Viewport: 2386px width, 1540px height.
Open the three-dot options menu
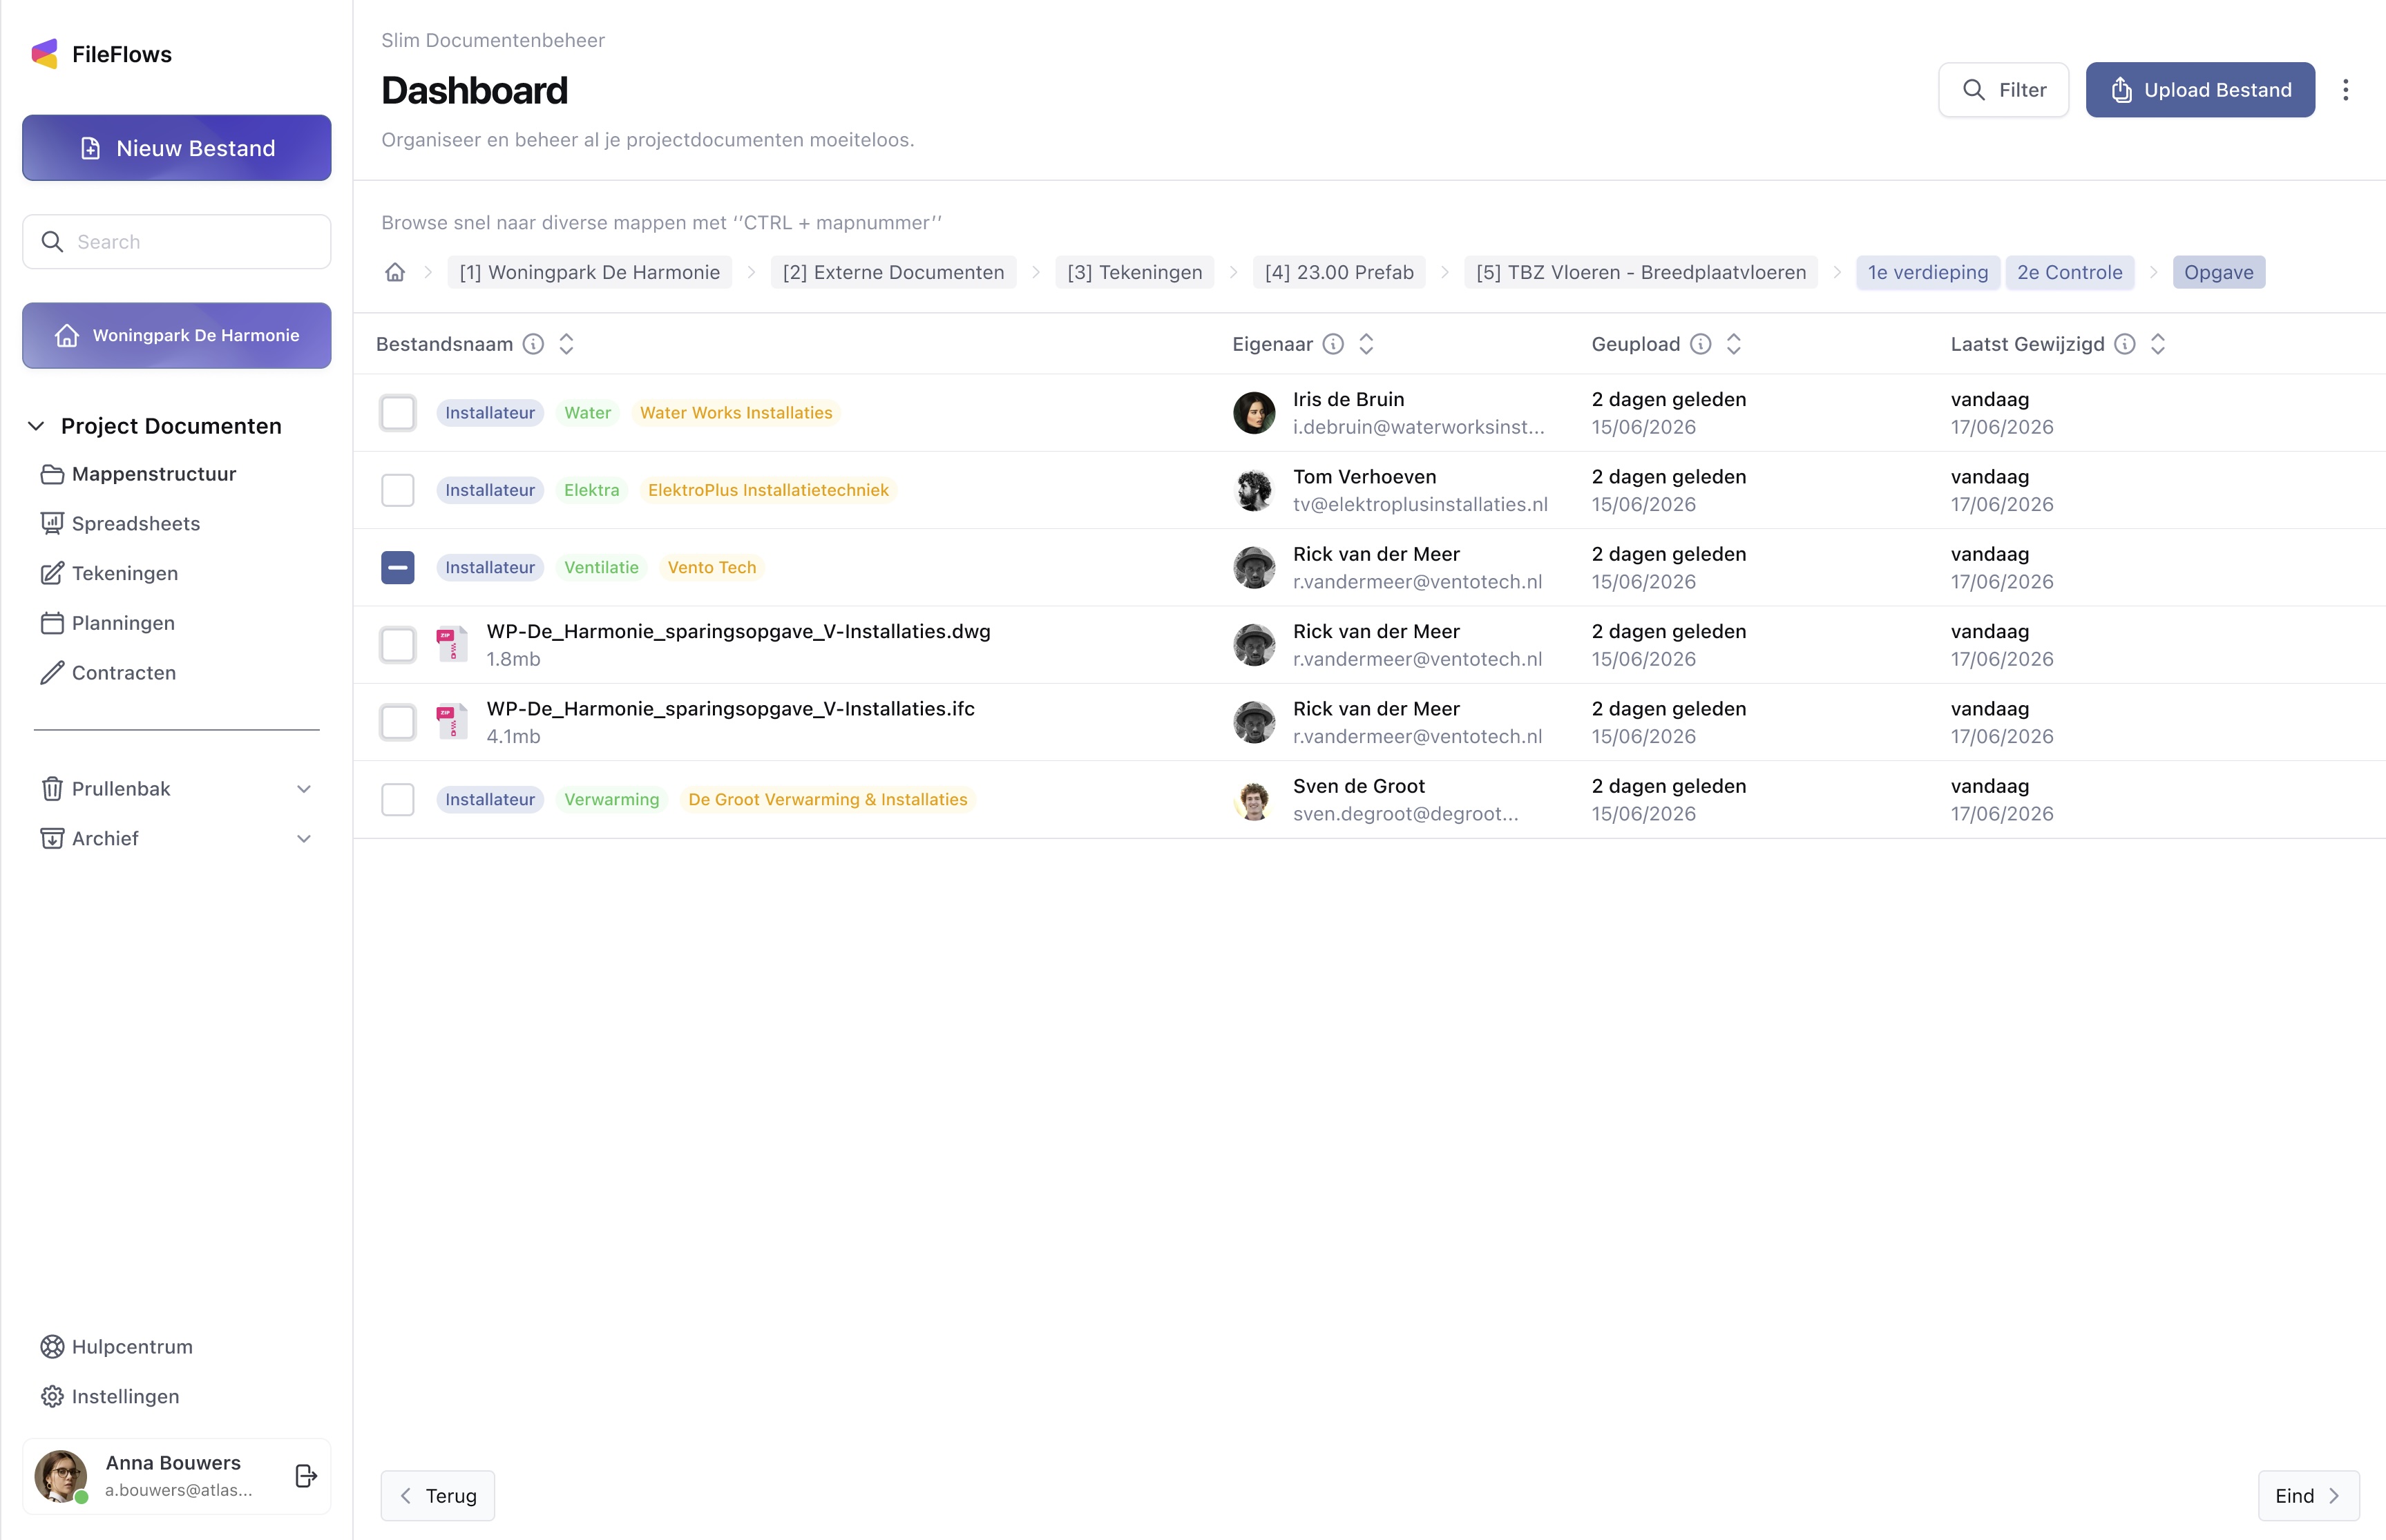pos(2345,90)
